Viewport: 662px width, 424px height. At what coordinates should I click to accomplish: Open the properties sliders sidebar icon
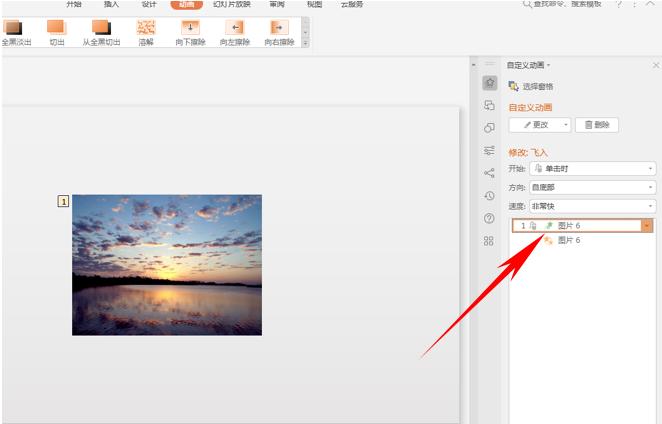pos(489,150)
